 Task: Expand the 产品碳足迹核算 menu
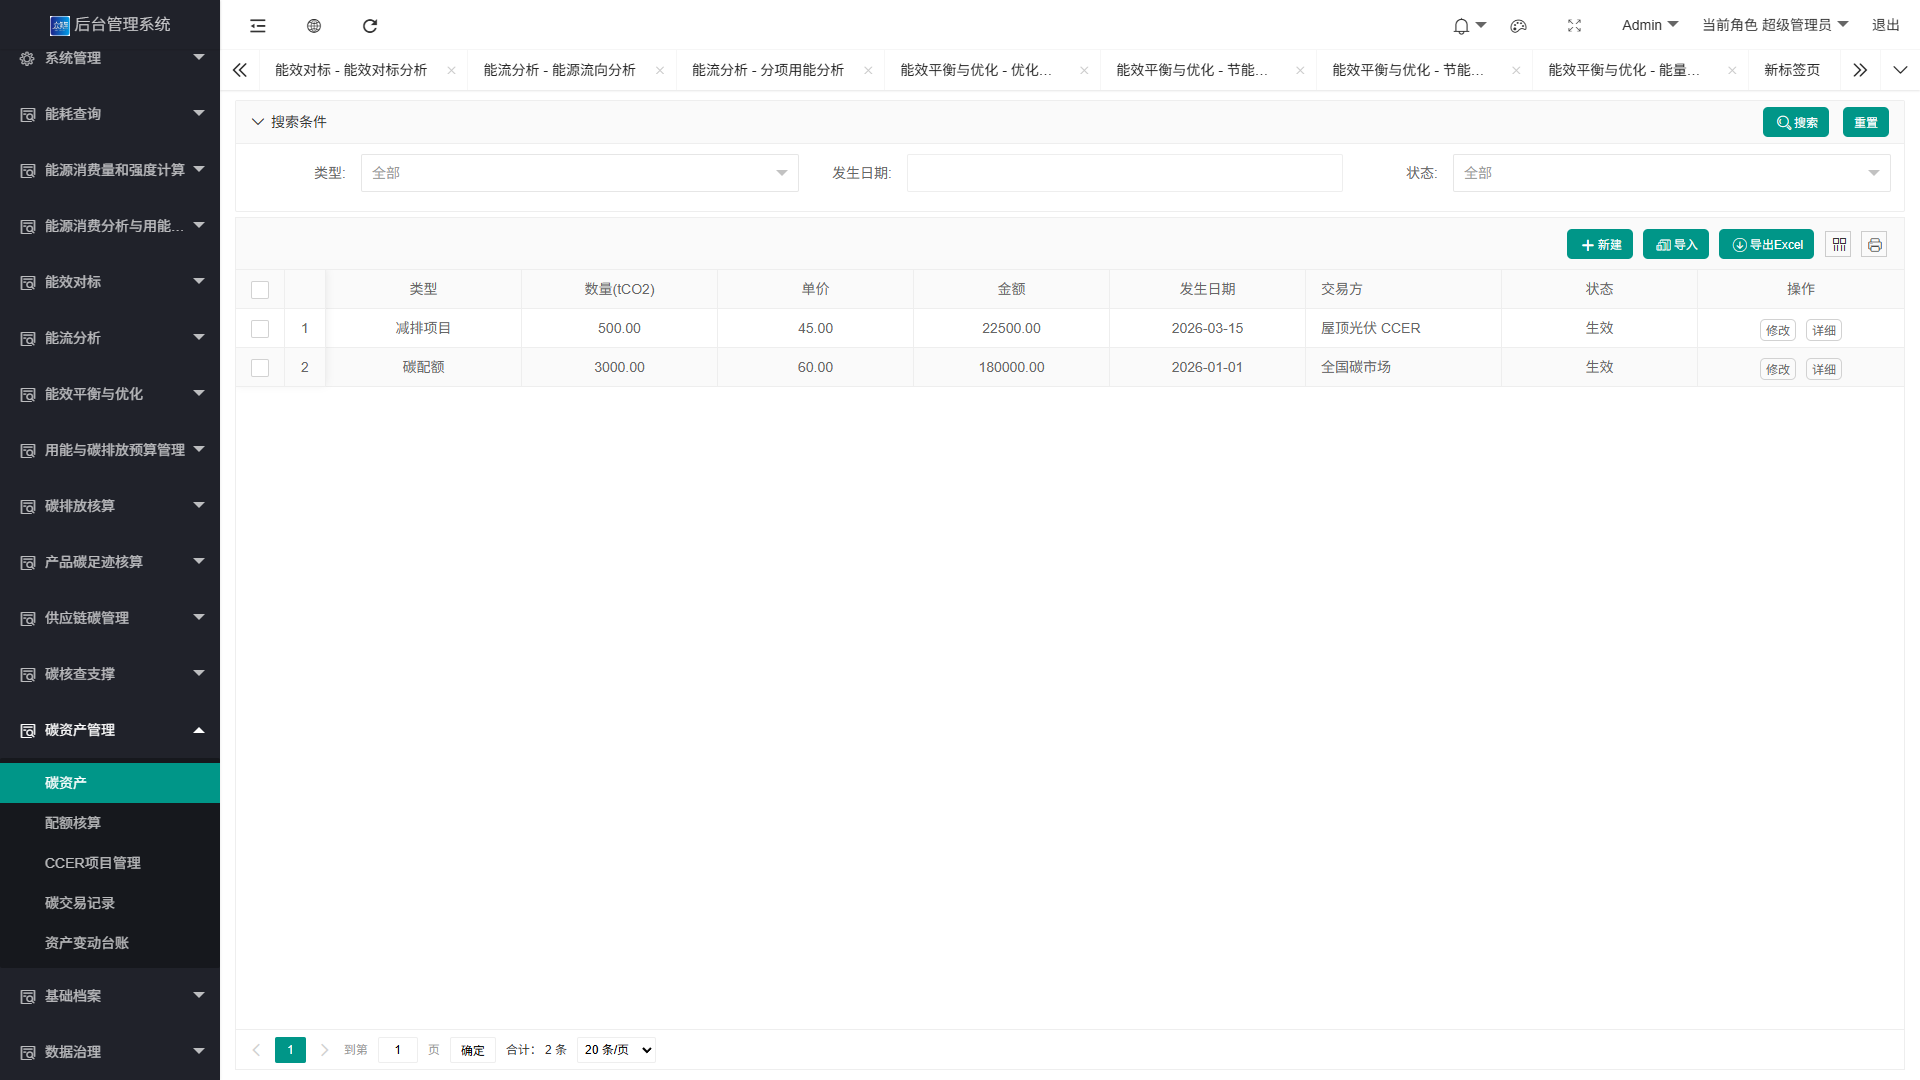pyautogui.click(x=110, y=562)
